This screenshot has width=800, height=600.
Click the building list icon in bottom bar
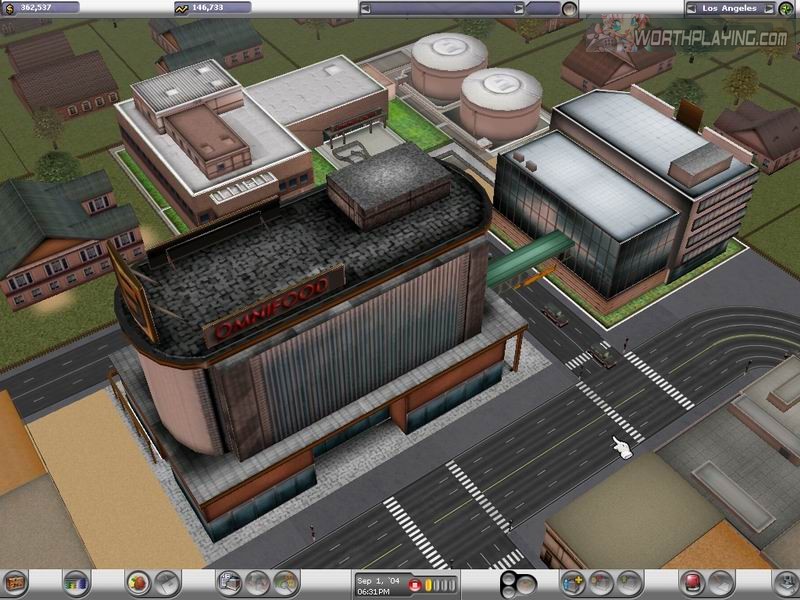click(229, 581)
